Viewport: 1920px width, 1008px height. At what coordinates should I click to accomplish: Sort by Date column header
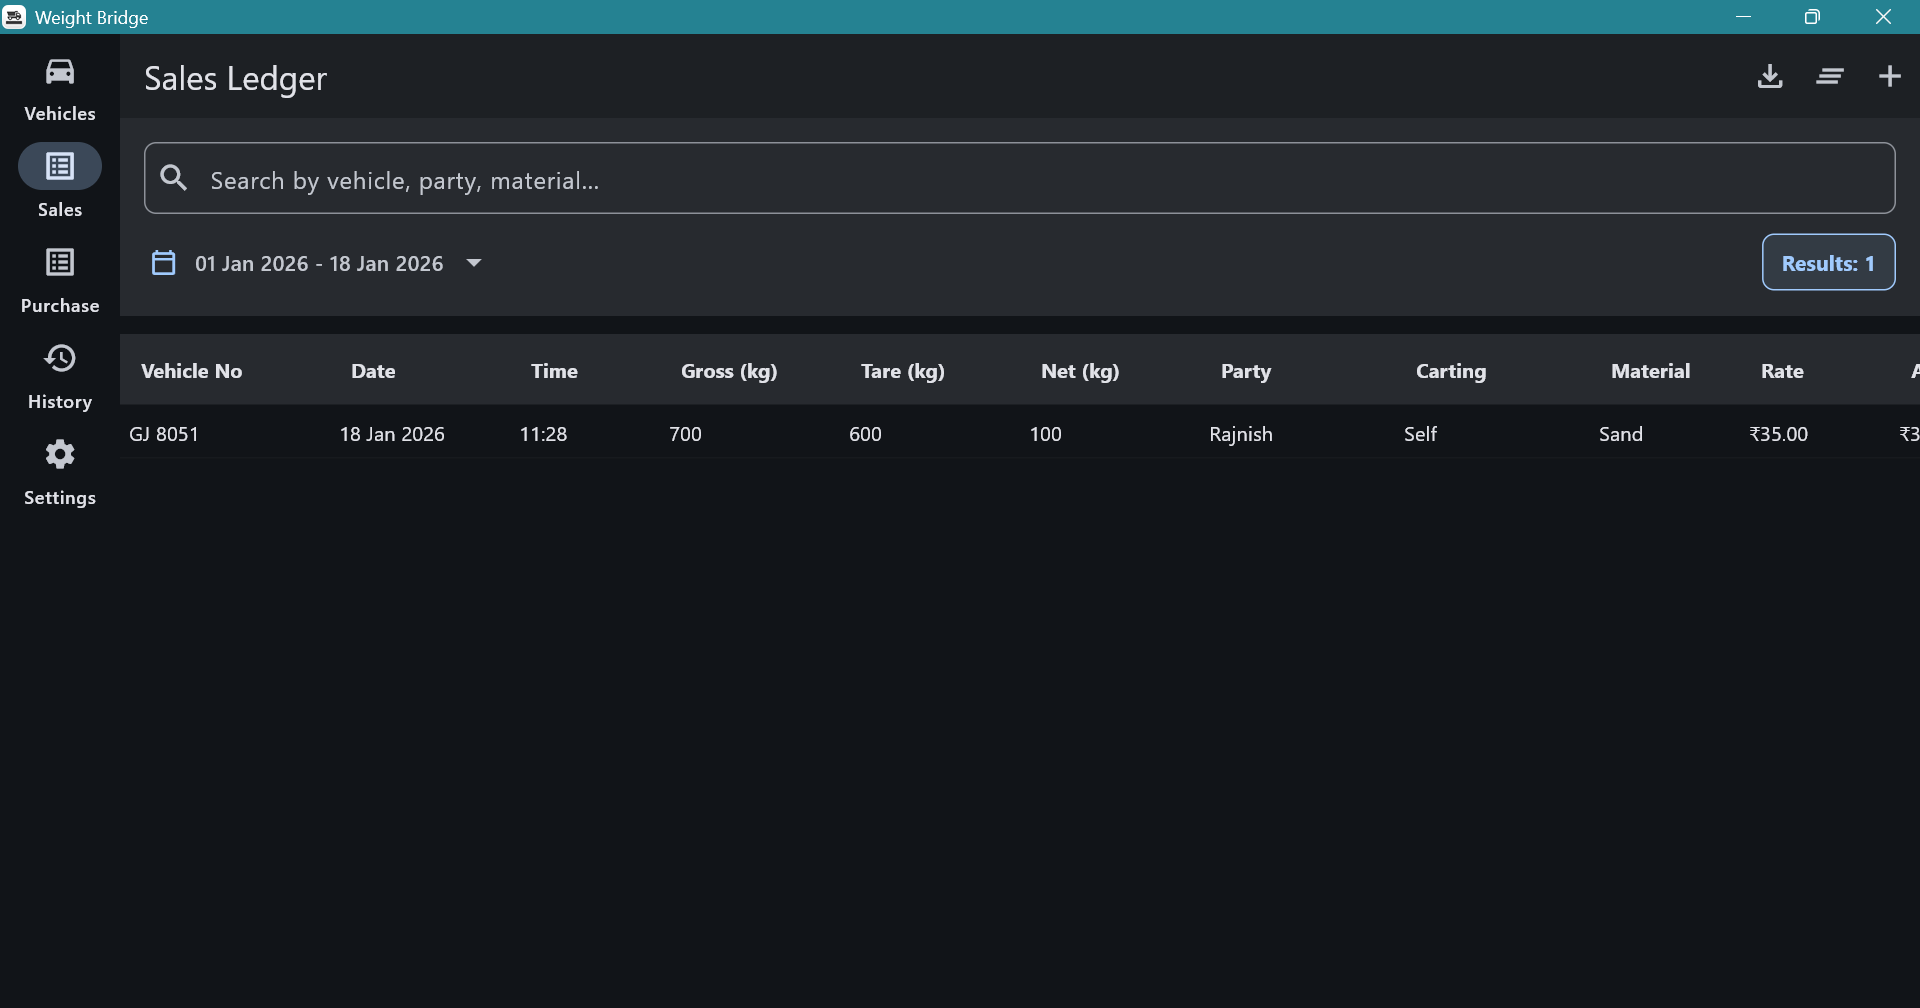(x=373, y=371)
